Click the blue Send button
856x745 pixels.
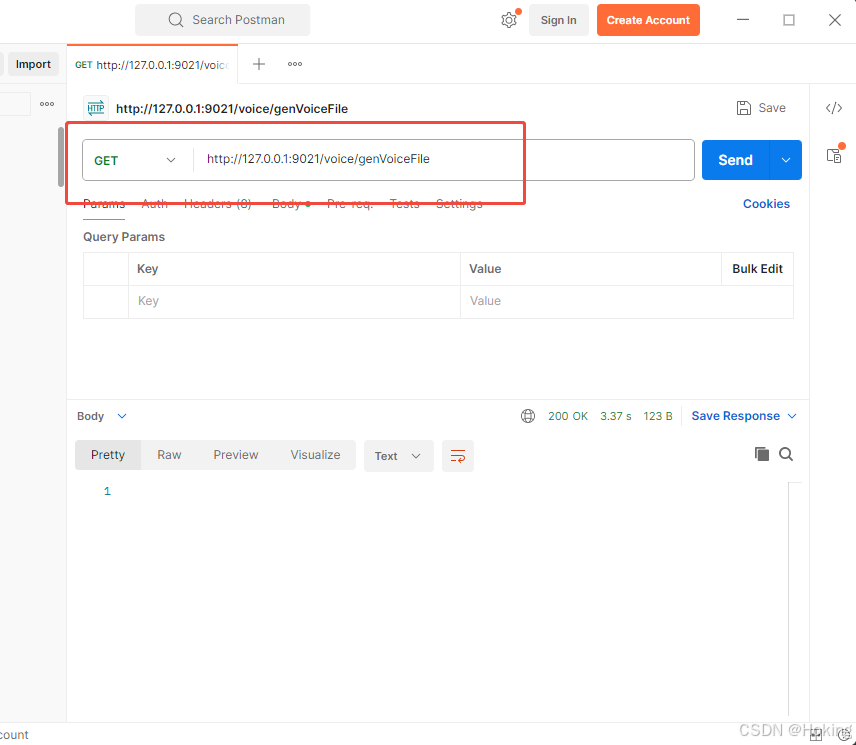[735, 160]
